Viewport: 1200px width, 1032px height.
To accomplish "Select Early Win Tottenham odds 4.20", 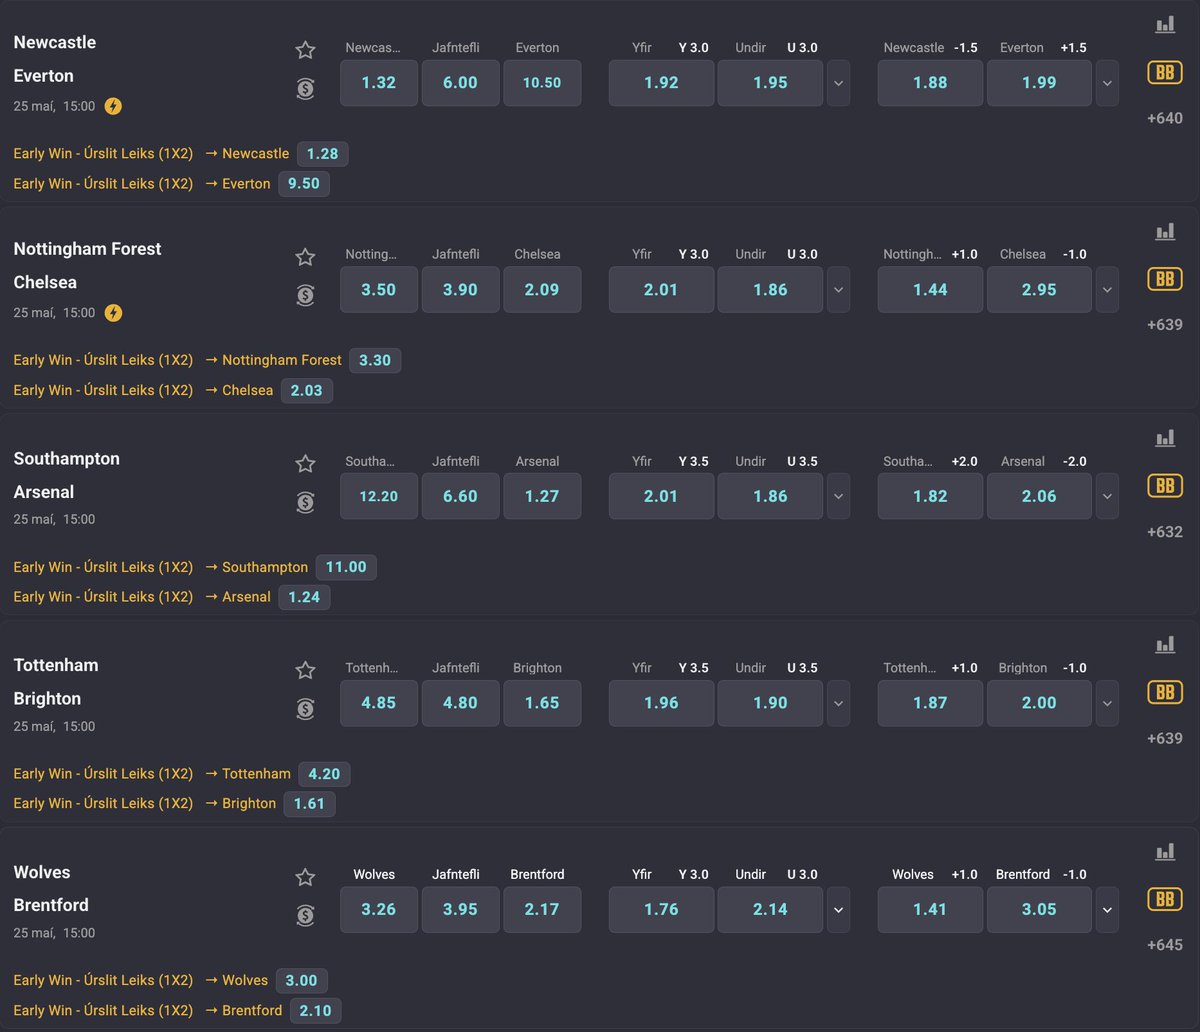I will click(325, 774).
